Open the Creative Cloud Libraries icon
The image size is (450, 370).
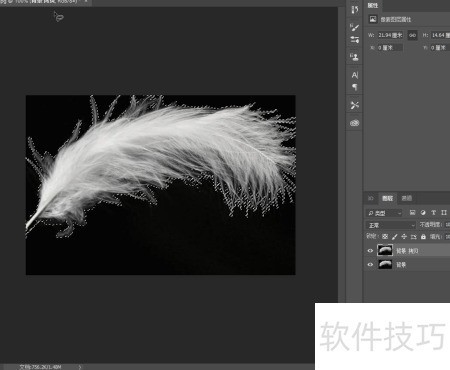coord(355,123)
